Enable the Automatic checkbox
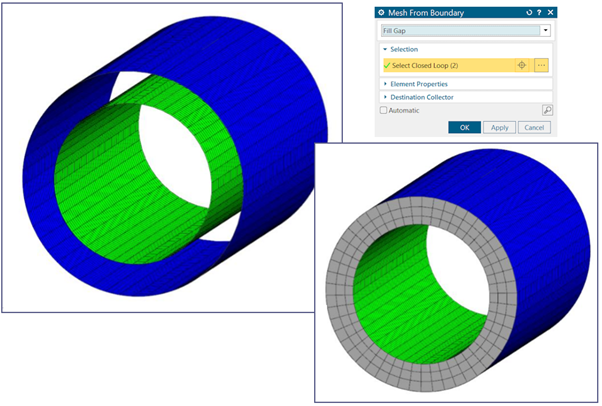The width and height of the screenshot is (602, 406). coord(383,110)
